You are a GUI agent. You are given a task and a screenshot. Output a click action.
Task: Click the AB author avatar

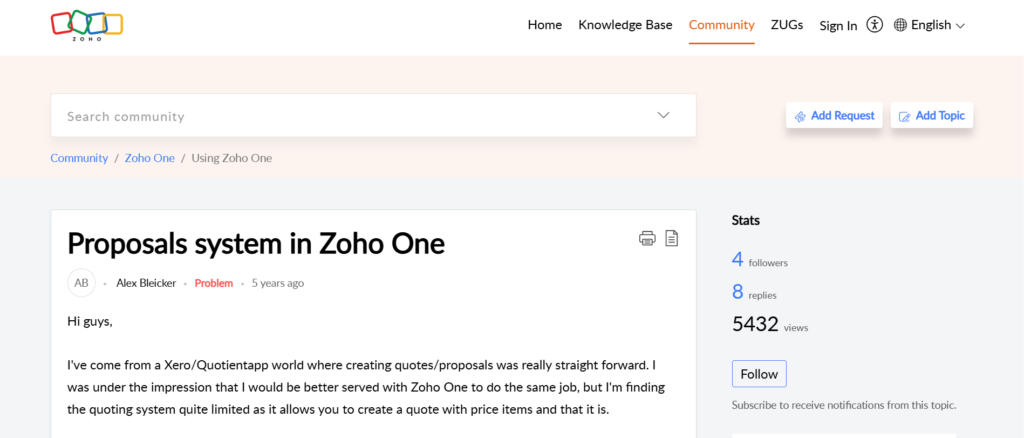click(x=81, y=283)
